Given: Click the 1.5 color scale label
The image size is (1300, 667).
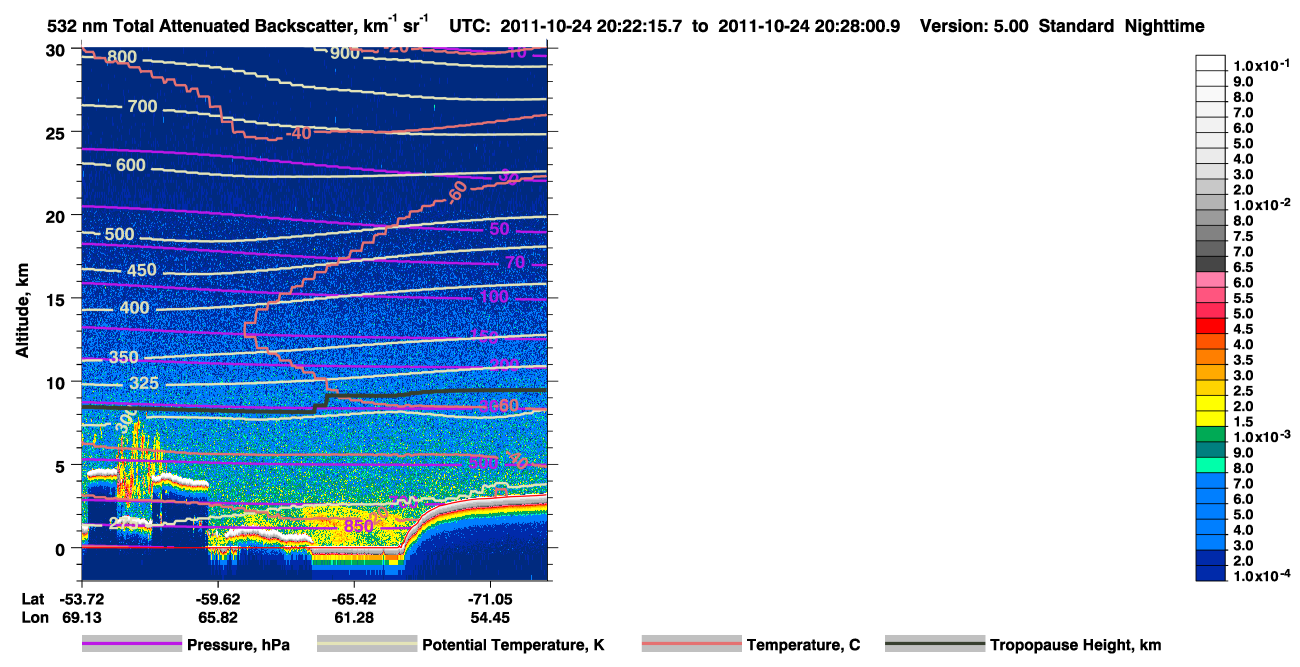Looking at the screenshot, I should coord(1244,422).
